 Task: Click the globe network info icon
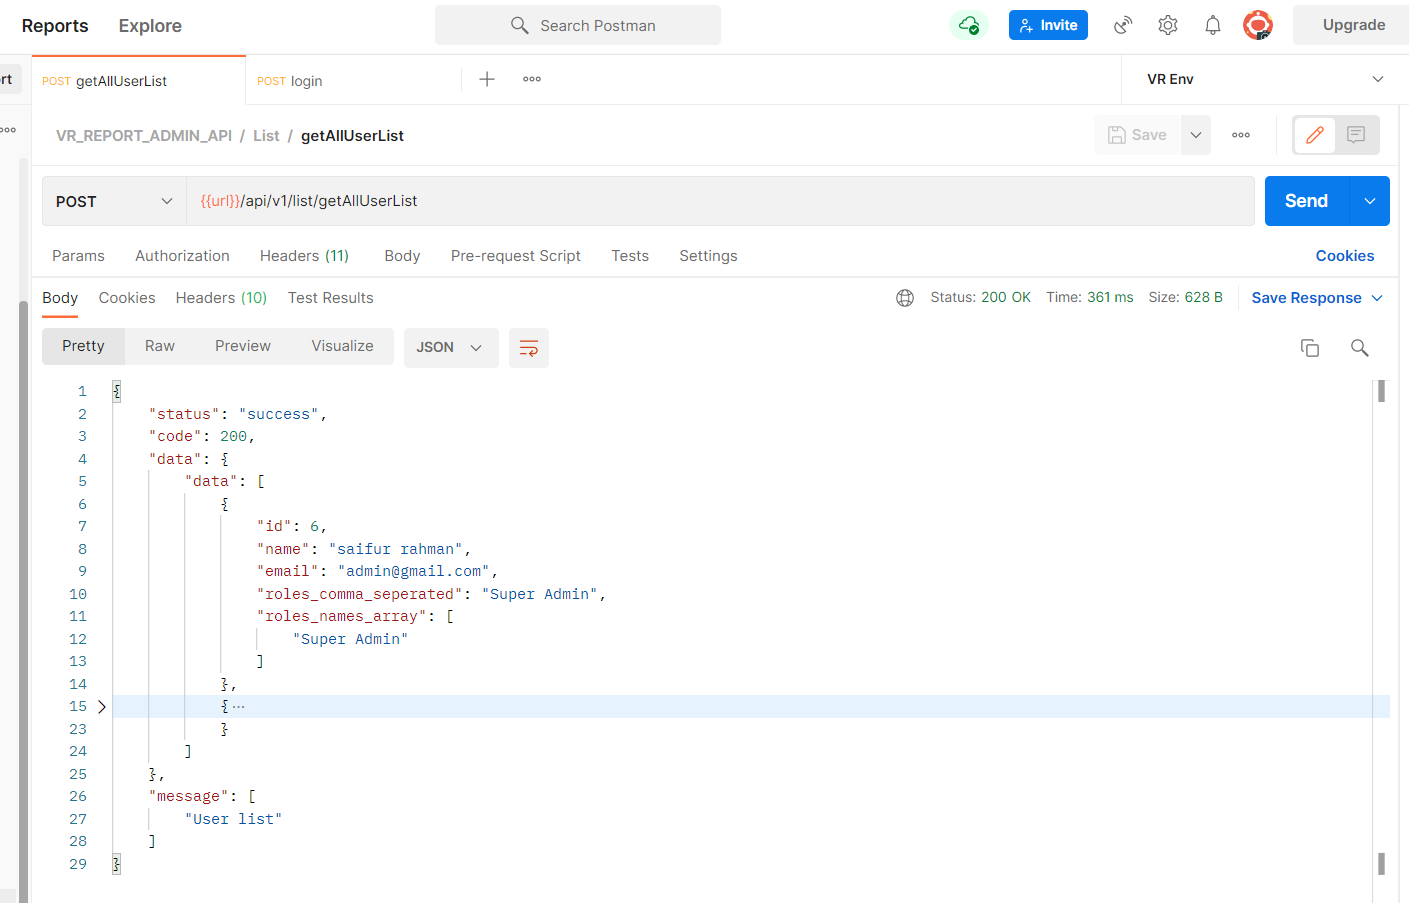pos(905,298)
